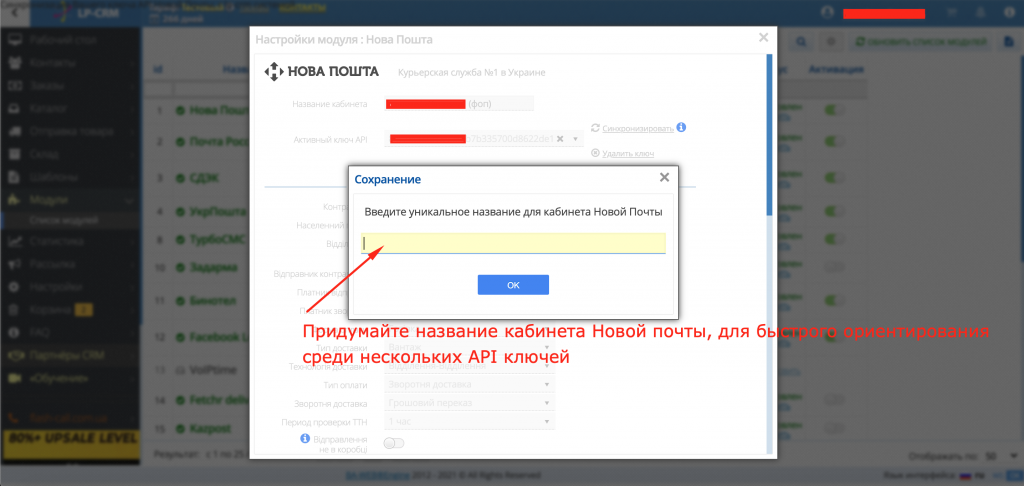Image resolution: width=1024 pixels, height=486 pixels.
Task: Click the circled X icon beside Удалить ключ
Action: [x=595, y=153]
